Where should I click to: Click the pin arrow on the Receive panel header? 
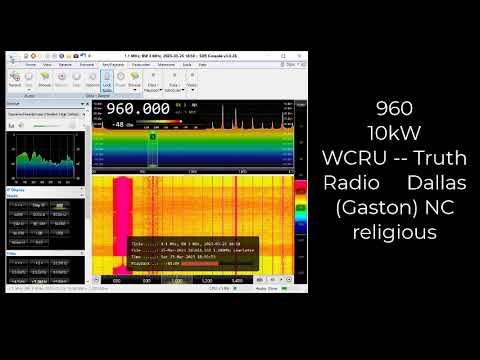coord(83,104)
